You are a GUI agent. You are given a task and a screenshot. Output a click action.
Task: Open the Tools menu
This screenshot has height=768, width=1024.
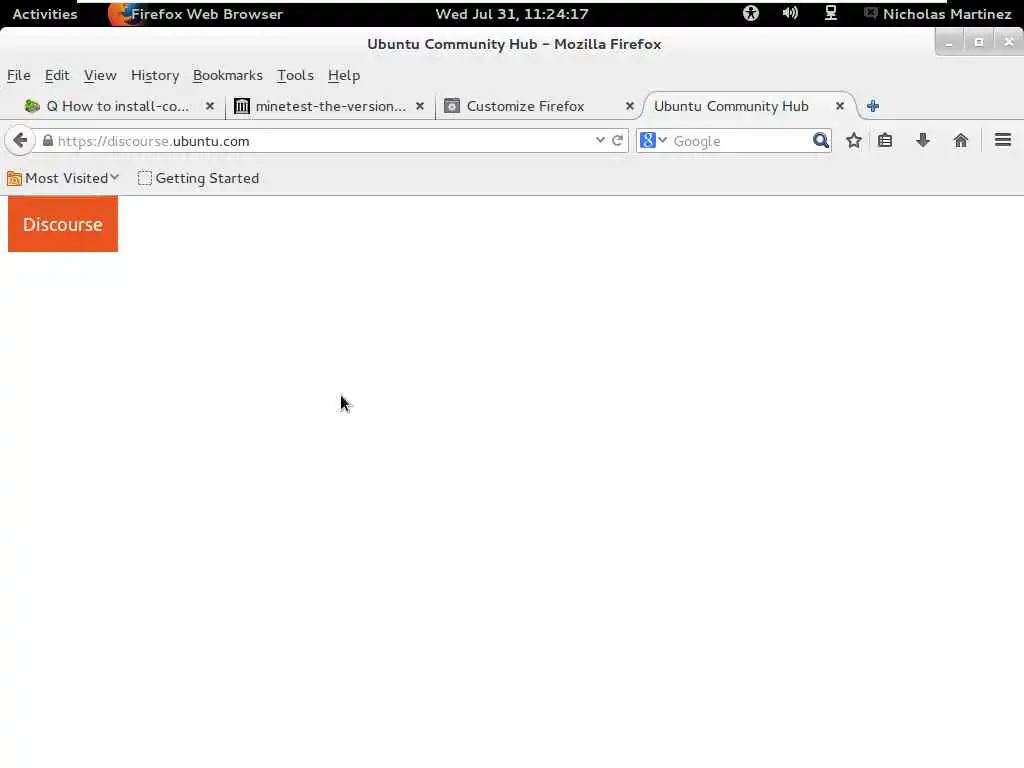295,75
